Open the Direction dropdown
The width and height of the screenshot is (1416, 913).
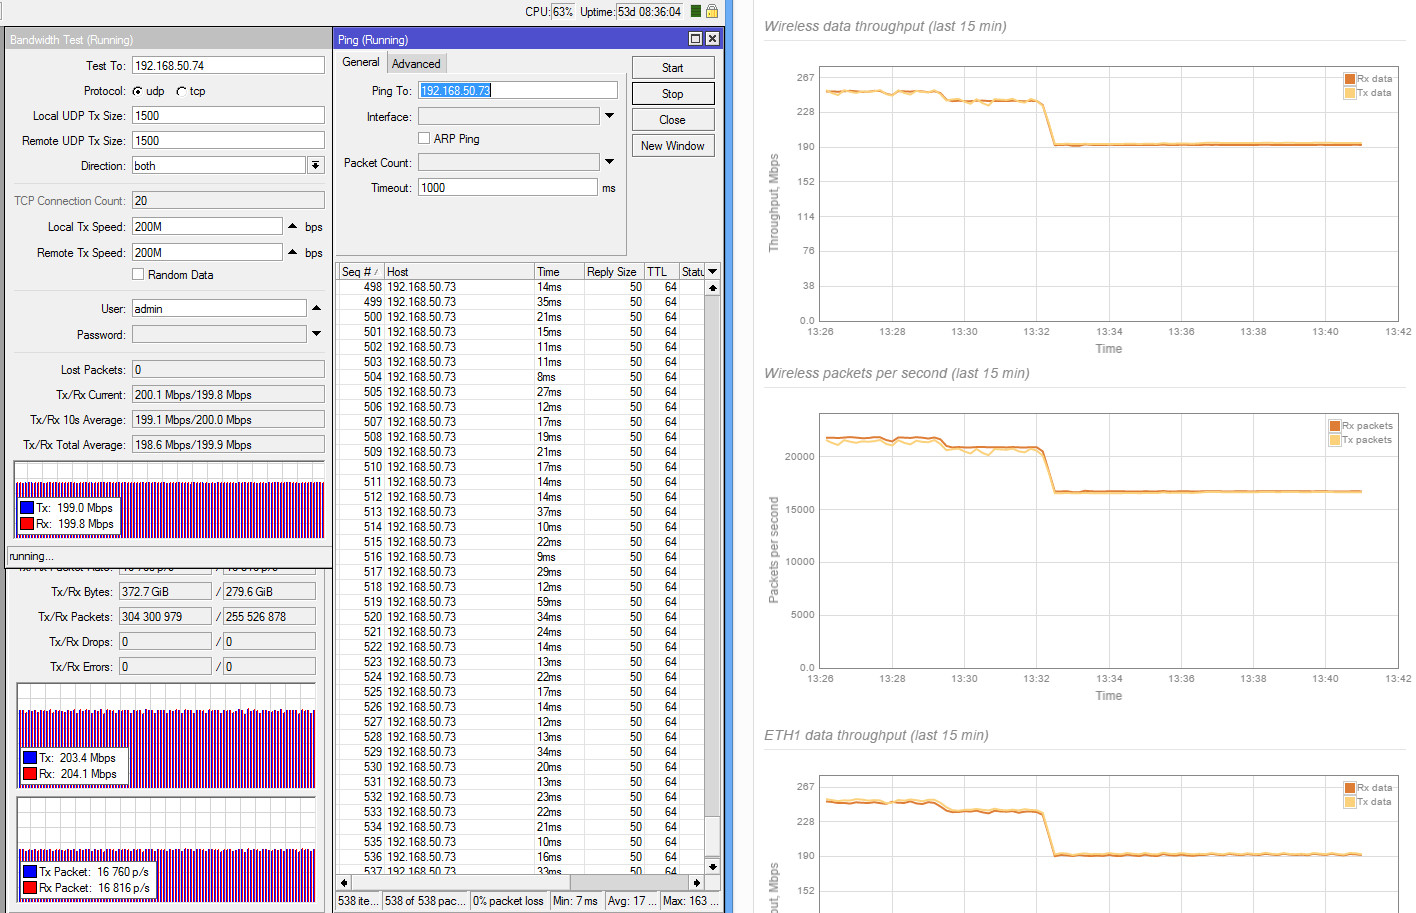[x=315, y=166]
